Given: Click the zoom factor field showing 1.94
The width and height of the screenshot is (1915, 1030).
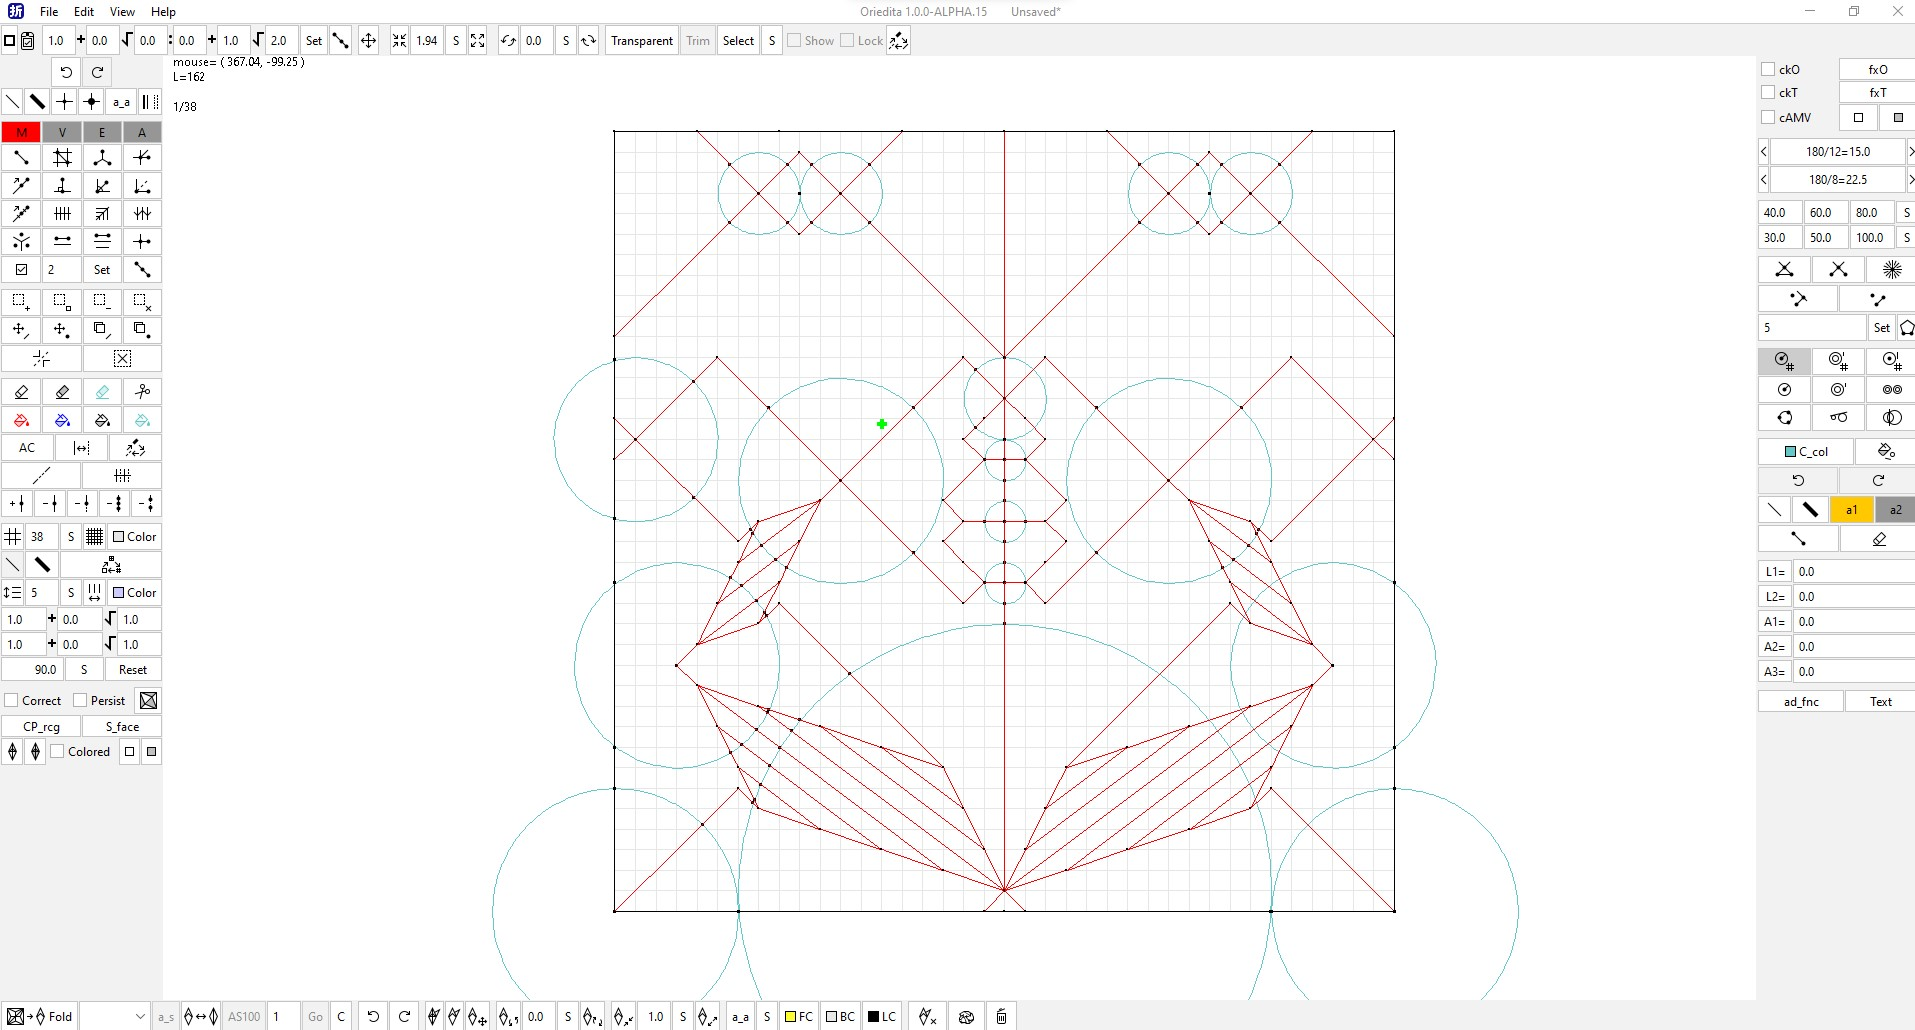Looking at the screenshot, I should pyautogui.click(x=427, y=41).
